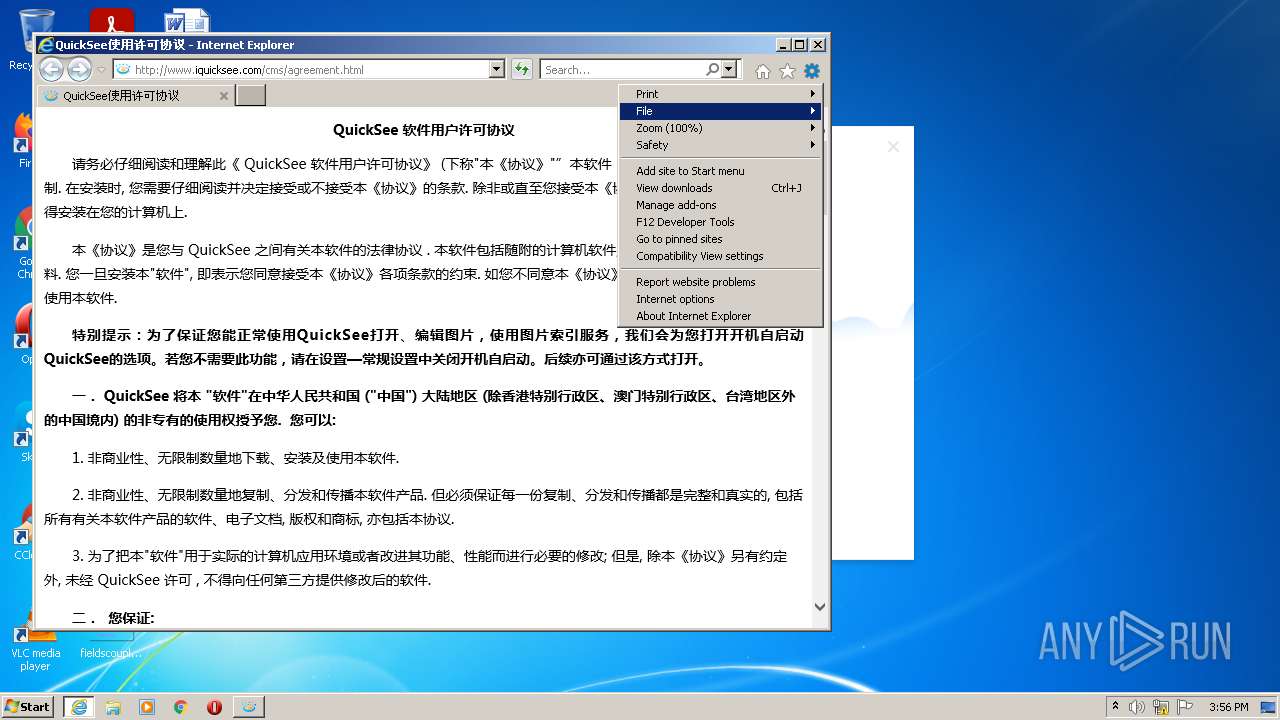The width and height of the screenshot is (1280, 720).
Task: Close the white dialog behind the menu
Action: click(893, 147)
